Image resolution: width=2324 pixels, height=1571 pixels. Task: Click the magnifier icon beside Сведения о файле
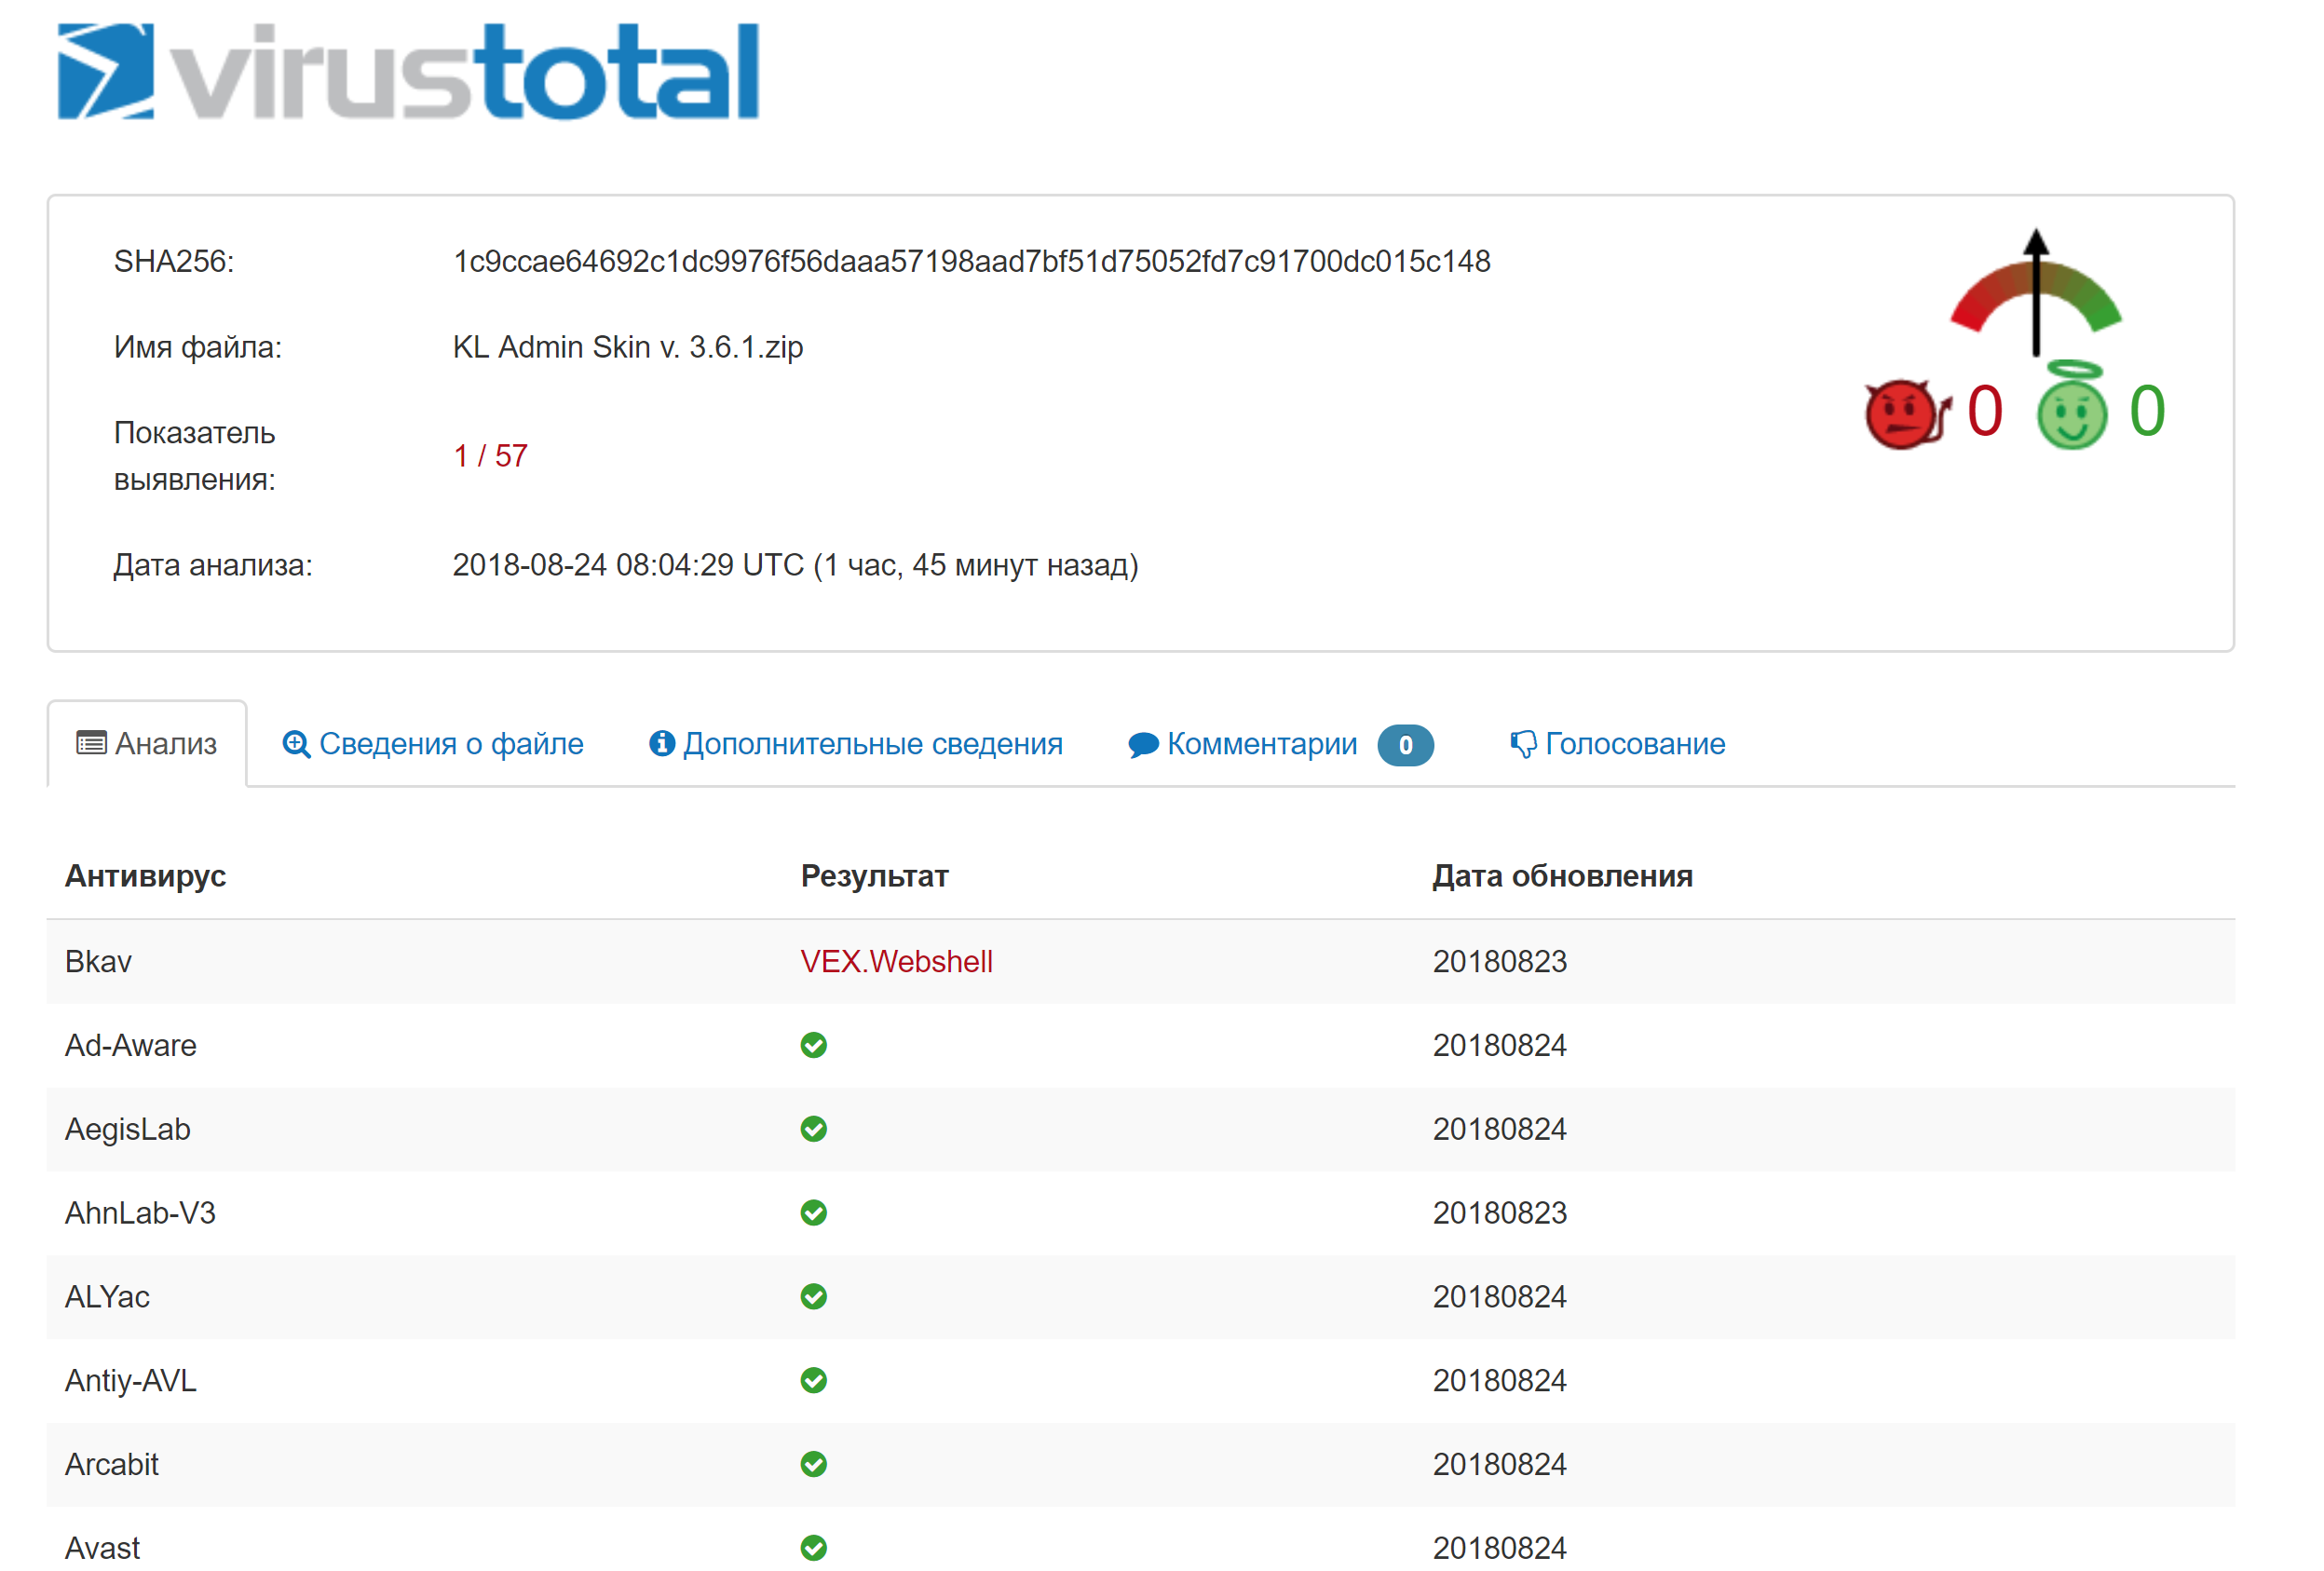(x=296, y=744)
